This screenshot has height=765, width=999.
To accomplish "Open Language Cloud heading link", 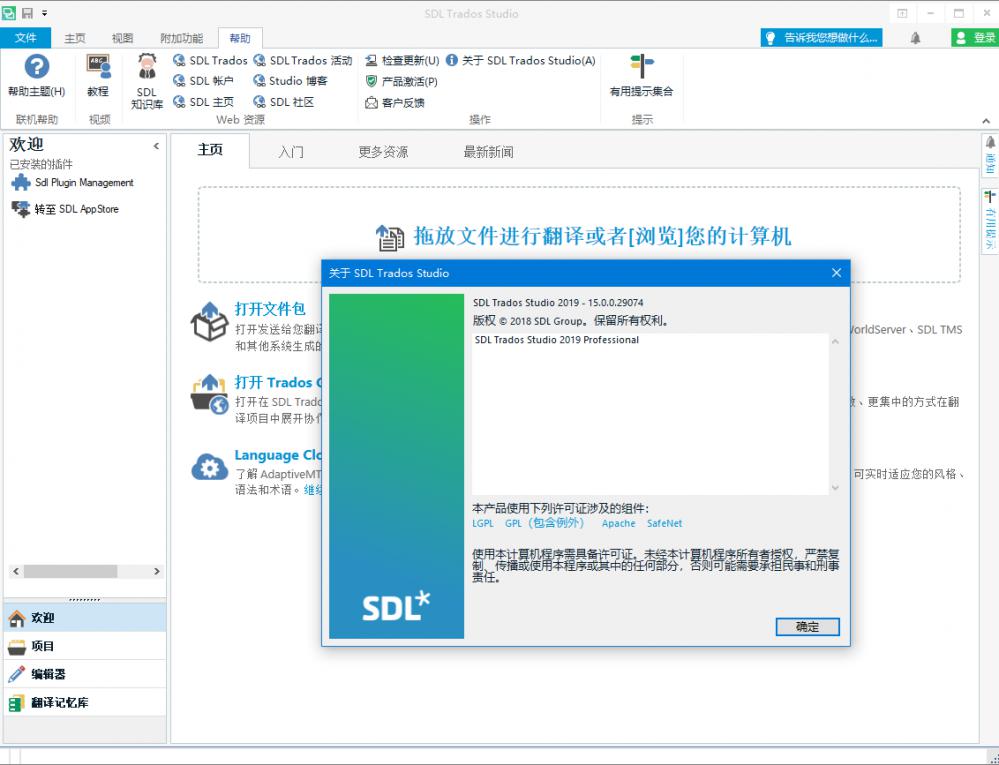I will 278,455.
